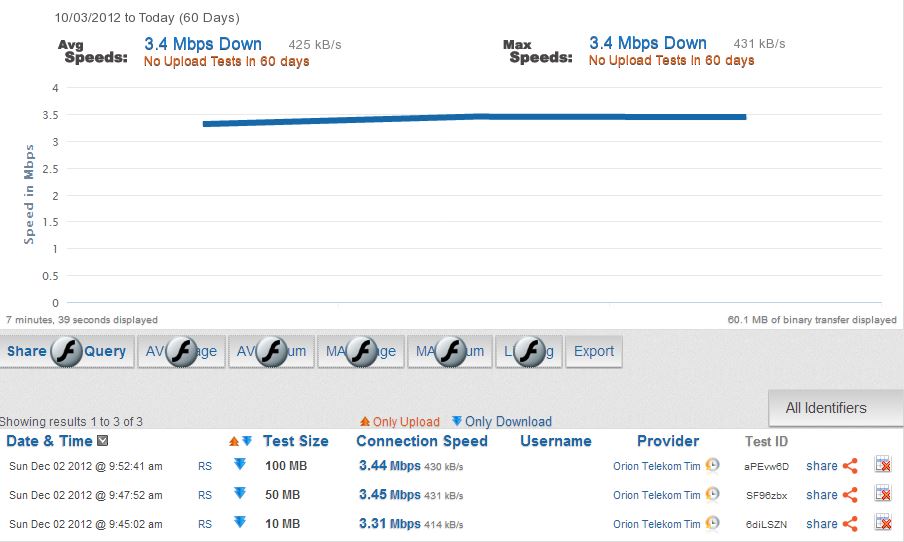The image size is (904, 542).
Task: Open the AV…um flash button
Action: (x=271, y=351)
